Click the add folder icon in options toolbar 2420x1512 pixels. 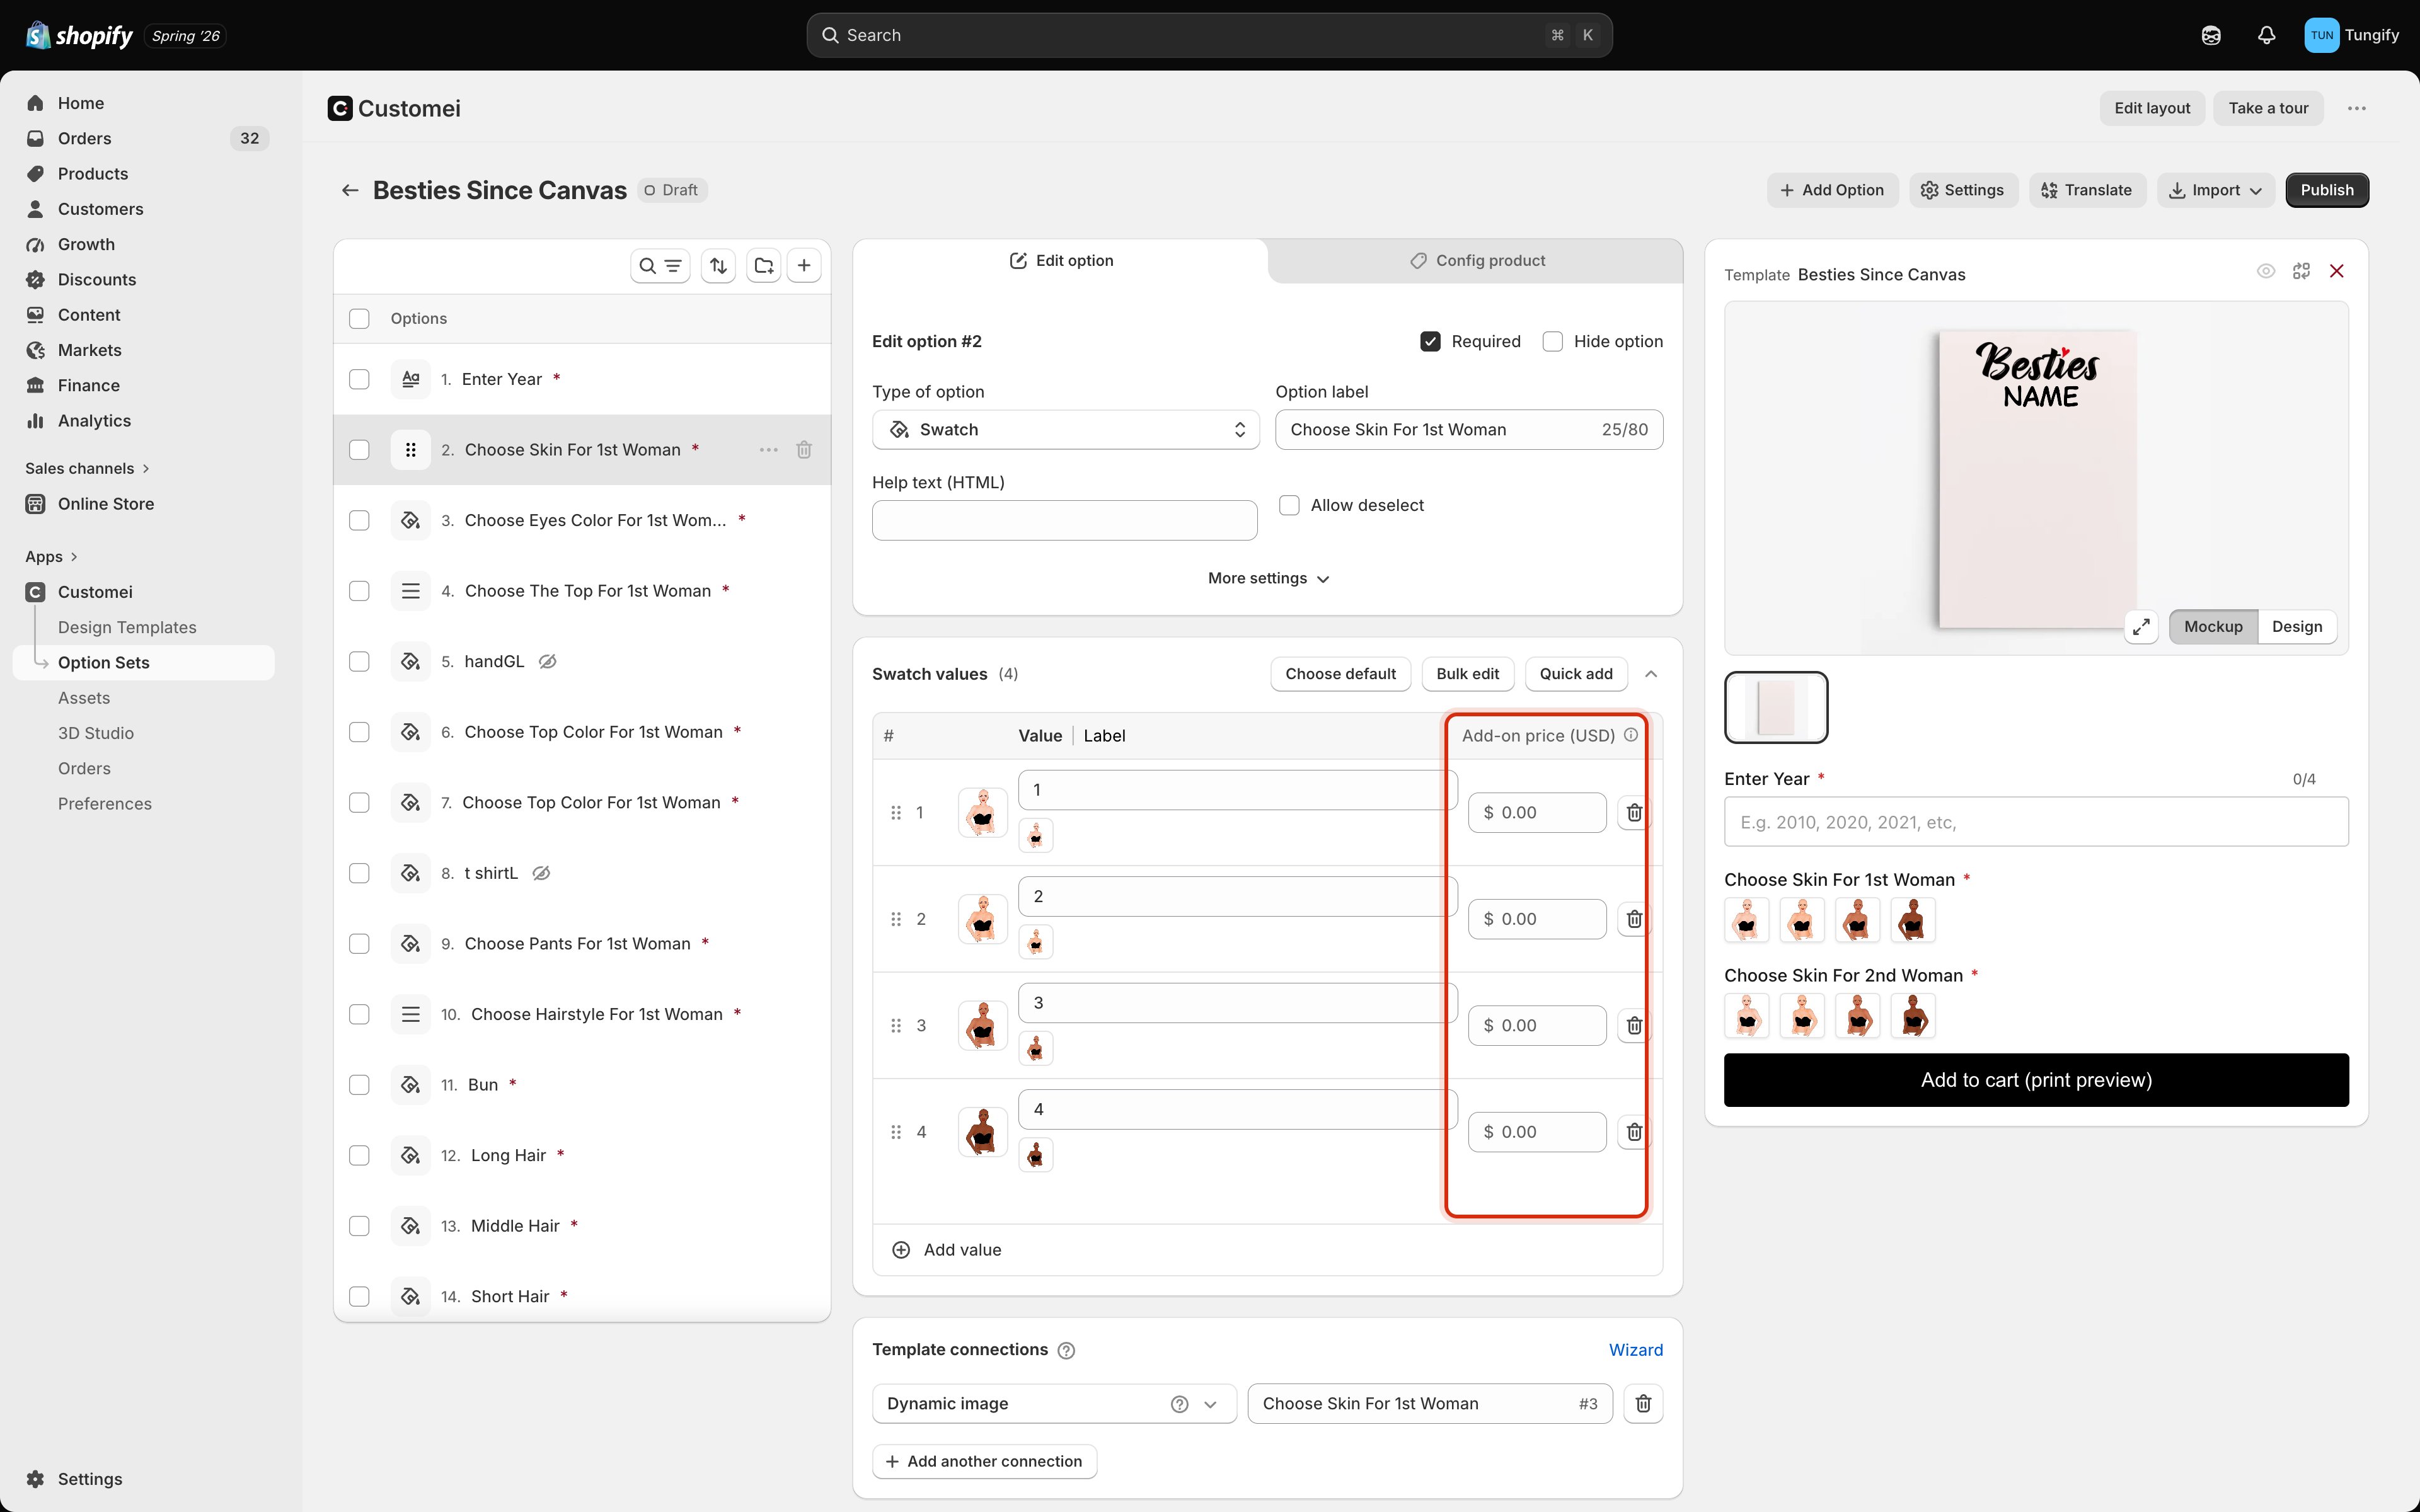click(x=764, y=266)
